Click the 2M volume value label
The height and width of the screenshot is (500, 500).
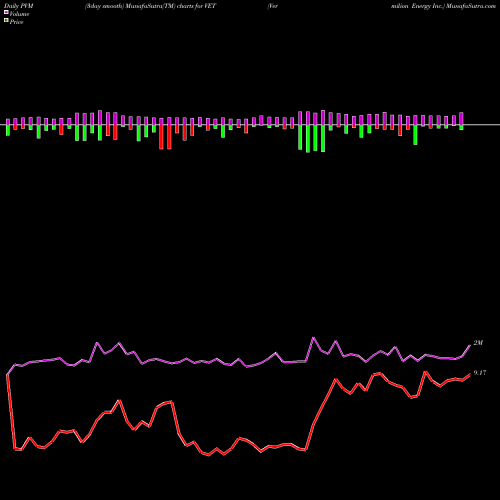[478, 343]
